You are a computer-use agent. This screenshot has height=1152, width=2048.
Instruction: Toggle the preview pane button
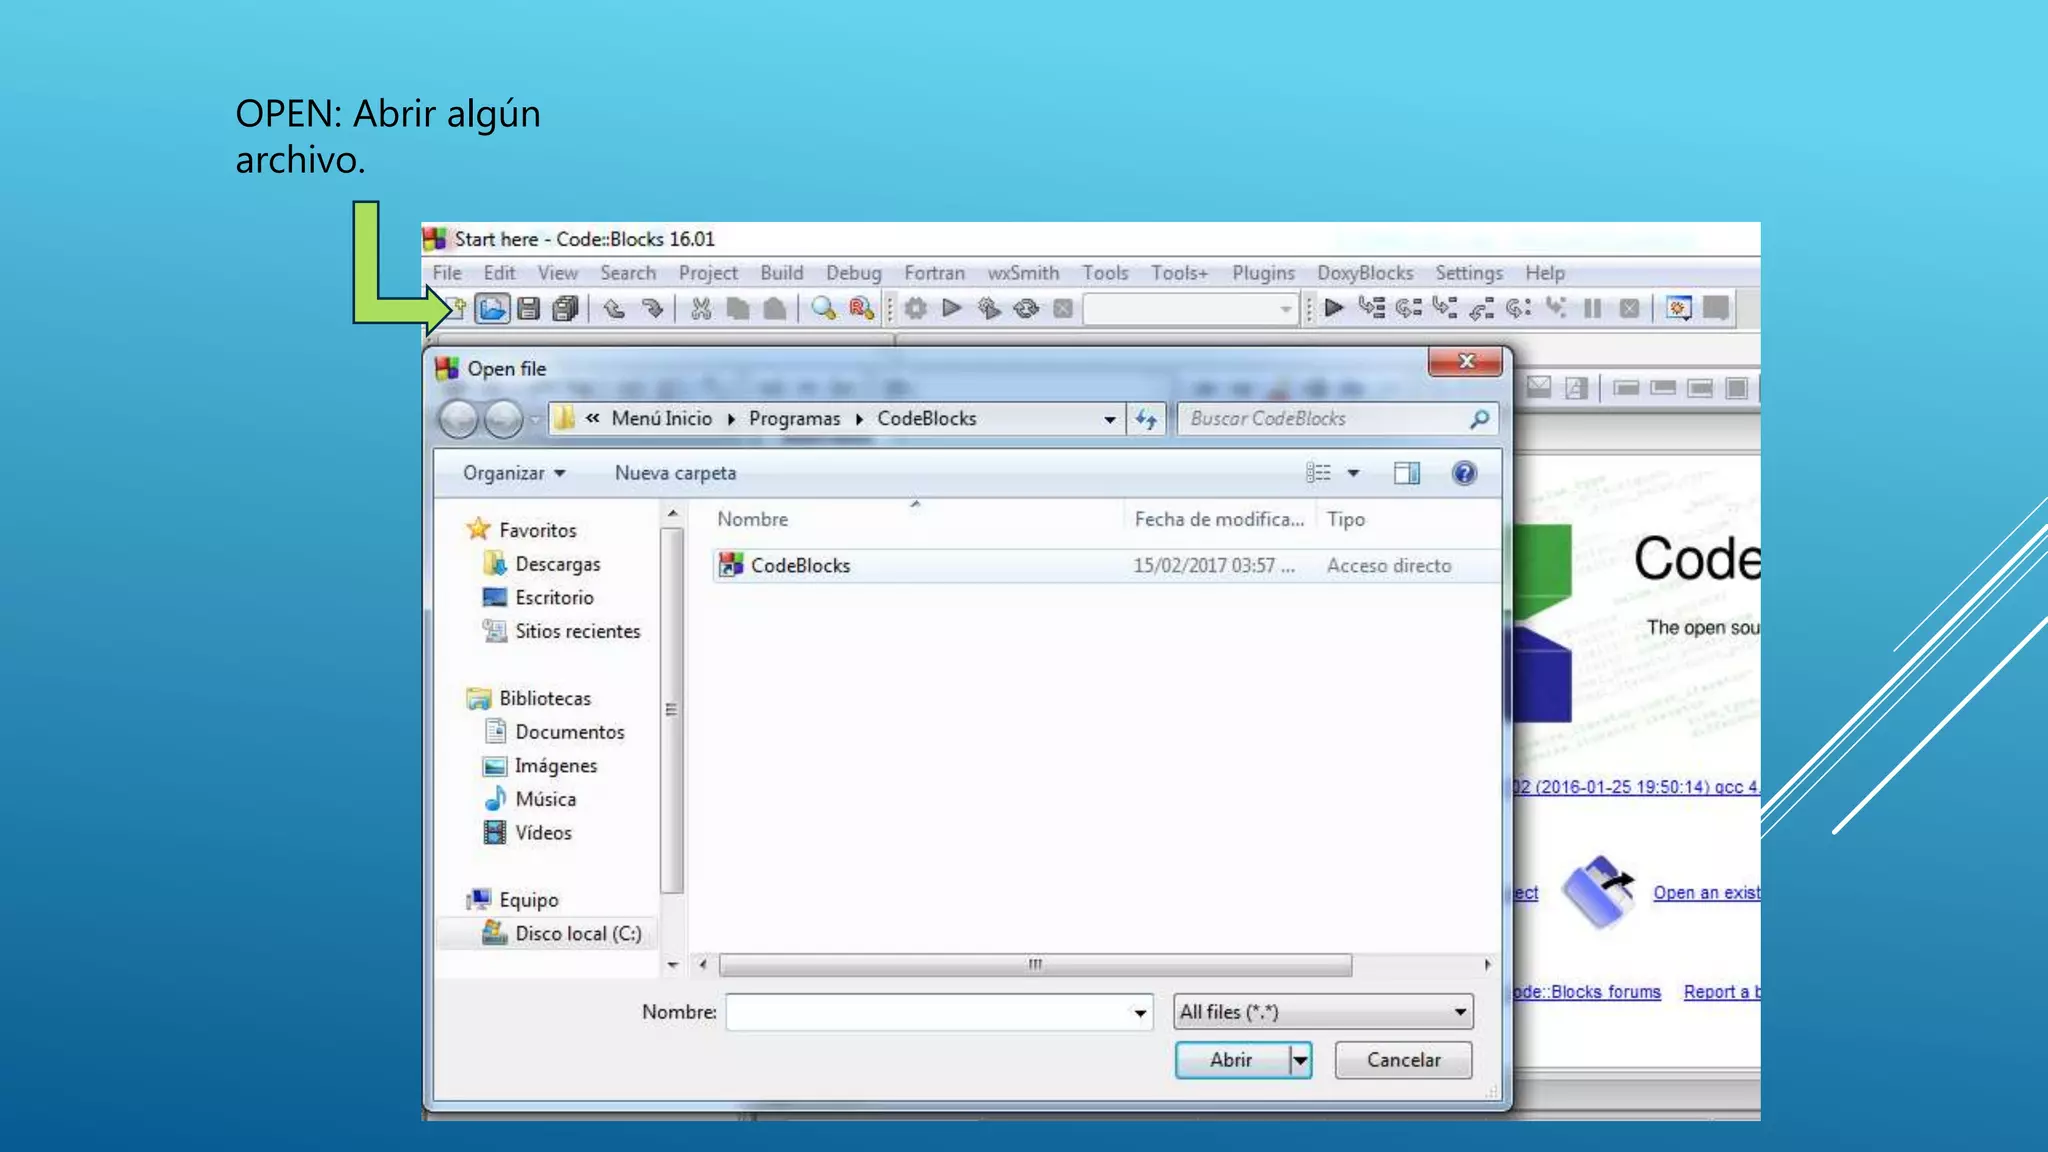coord(1406,473)
